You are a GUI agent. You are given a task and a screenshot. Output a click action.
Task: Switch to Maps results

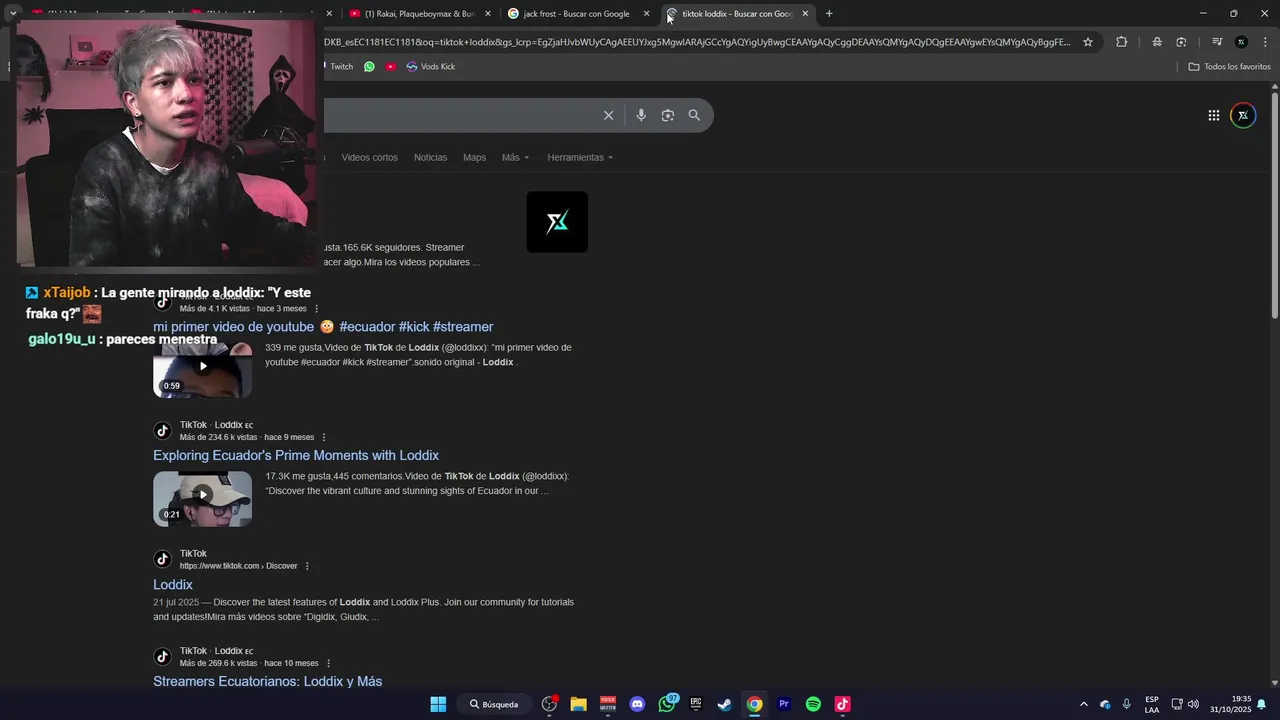474,157
